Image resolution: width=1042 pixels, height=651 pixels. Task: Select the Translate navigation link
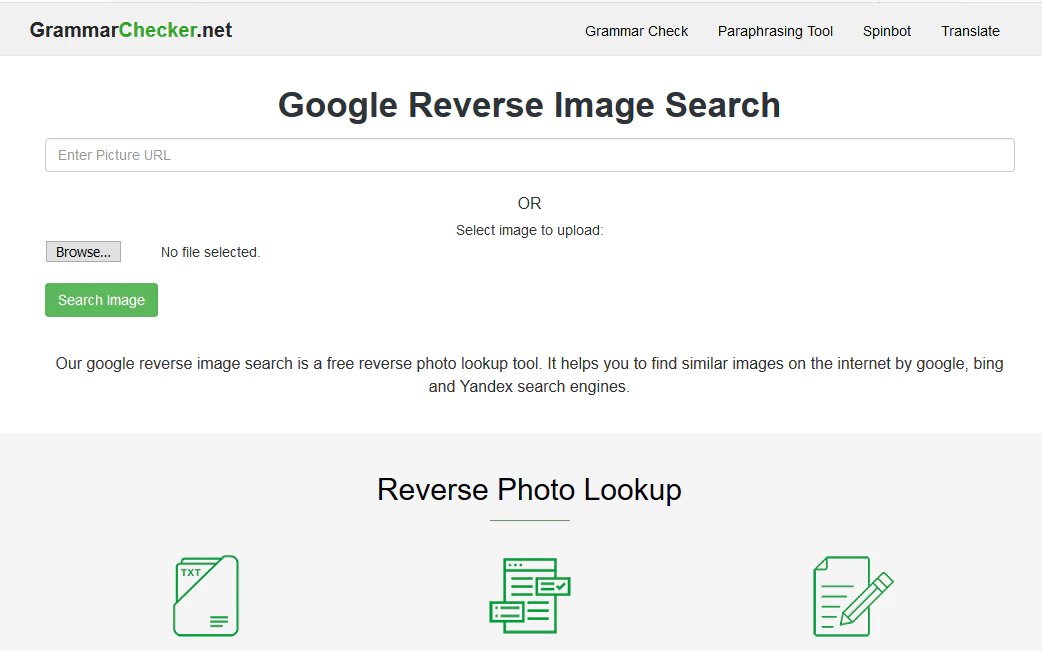[970, 31]
